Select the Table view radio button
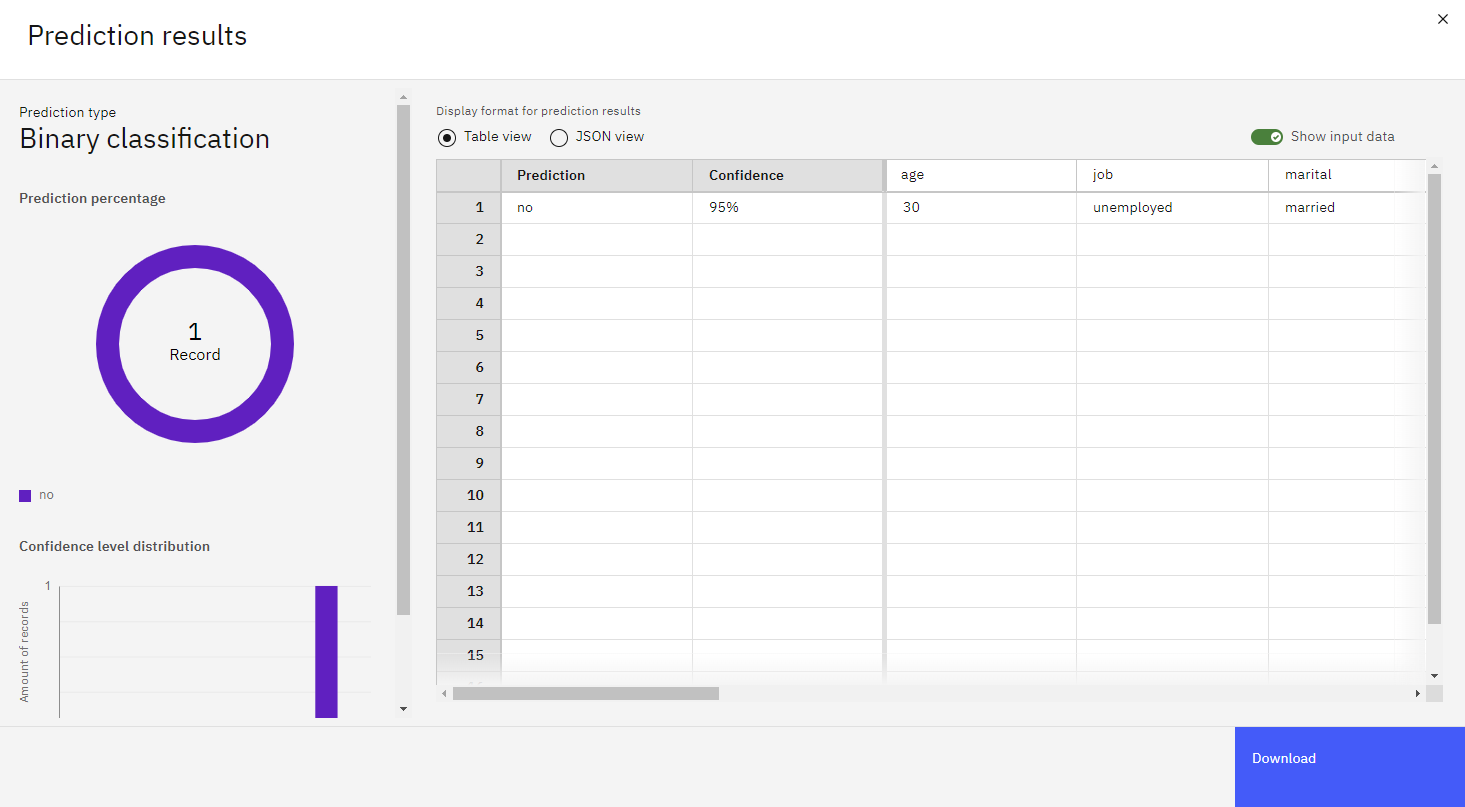 tap(447, 137)
